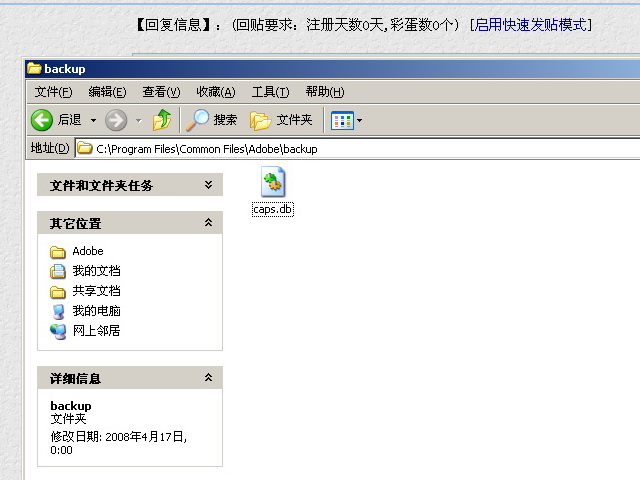640x480 pixels.
Task: Open the 编辑(E) menu
Action: coord(107,92)
